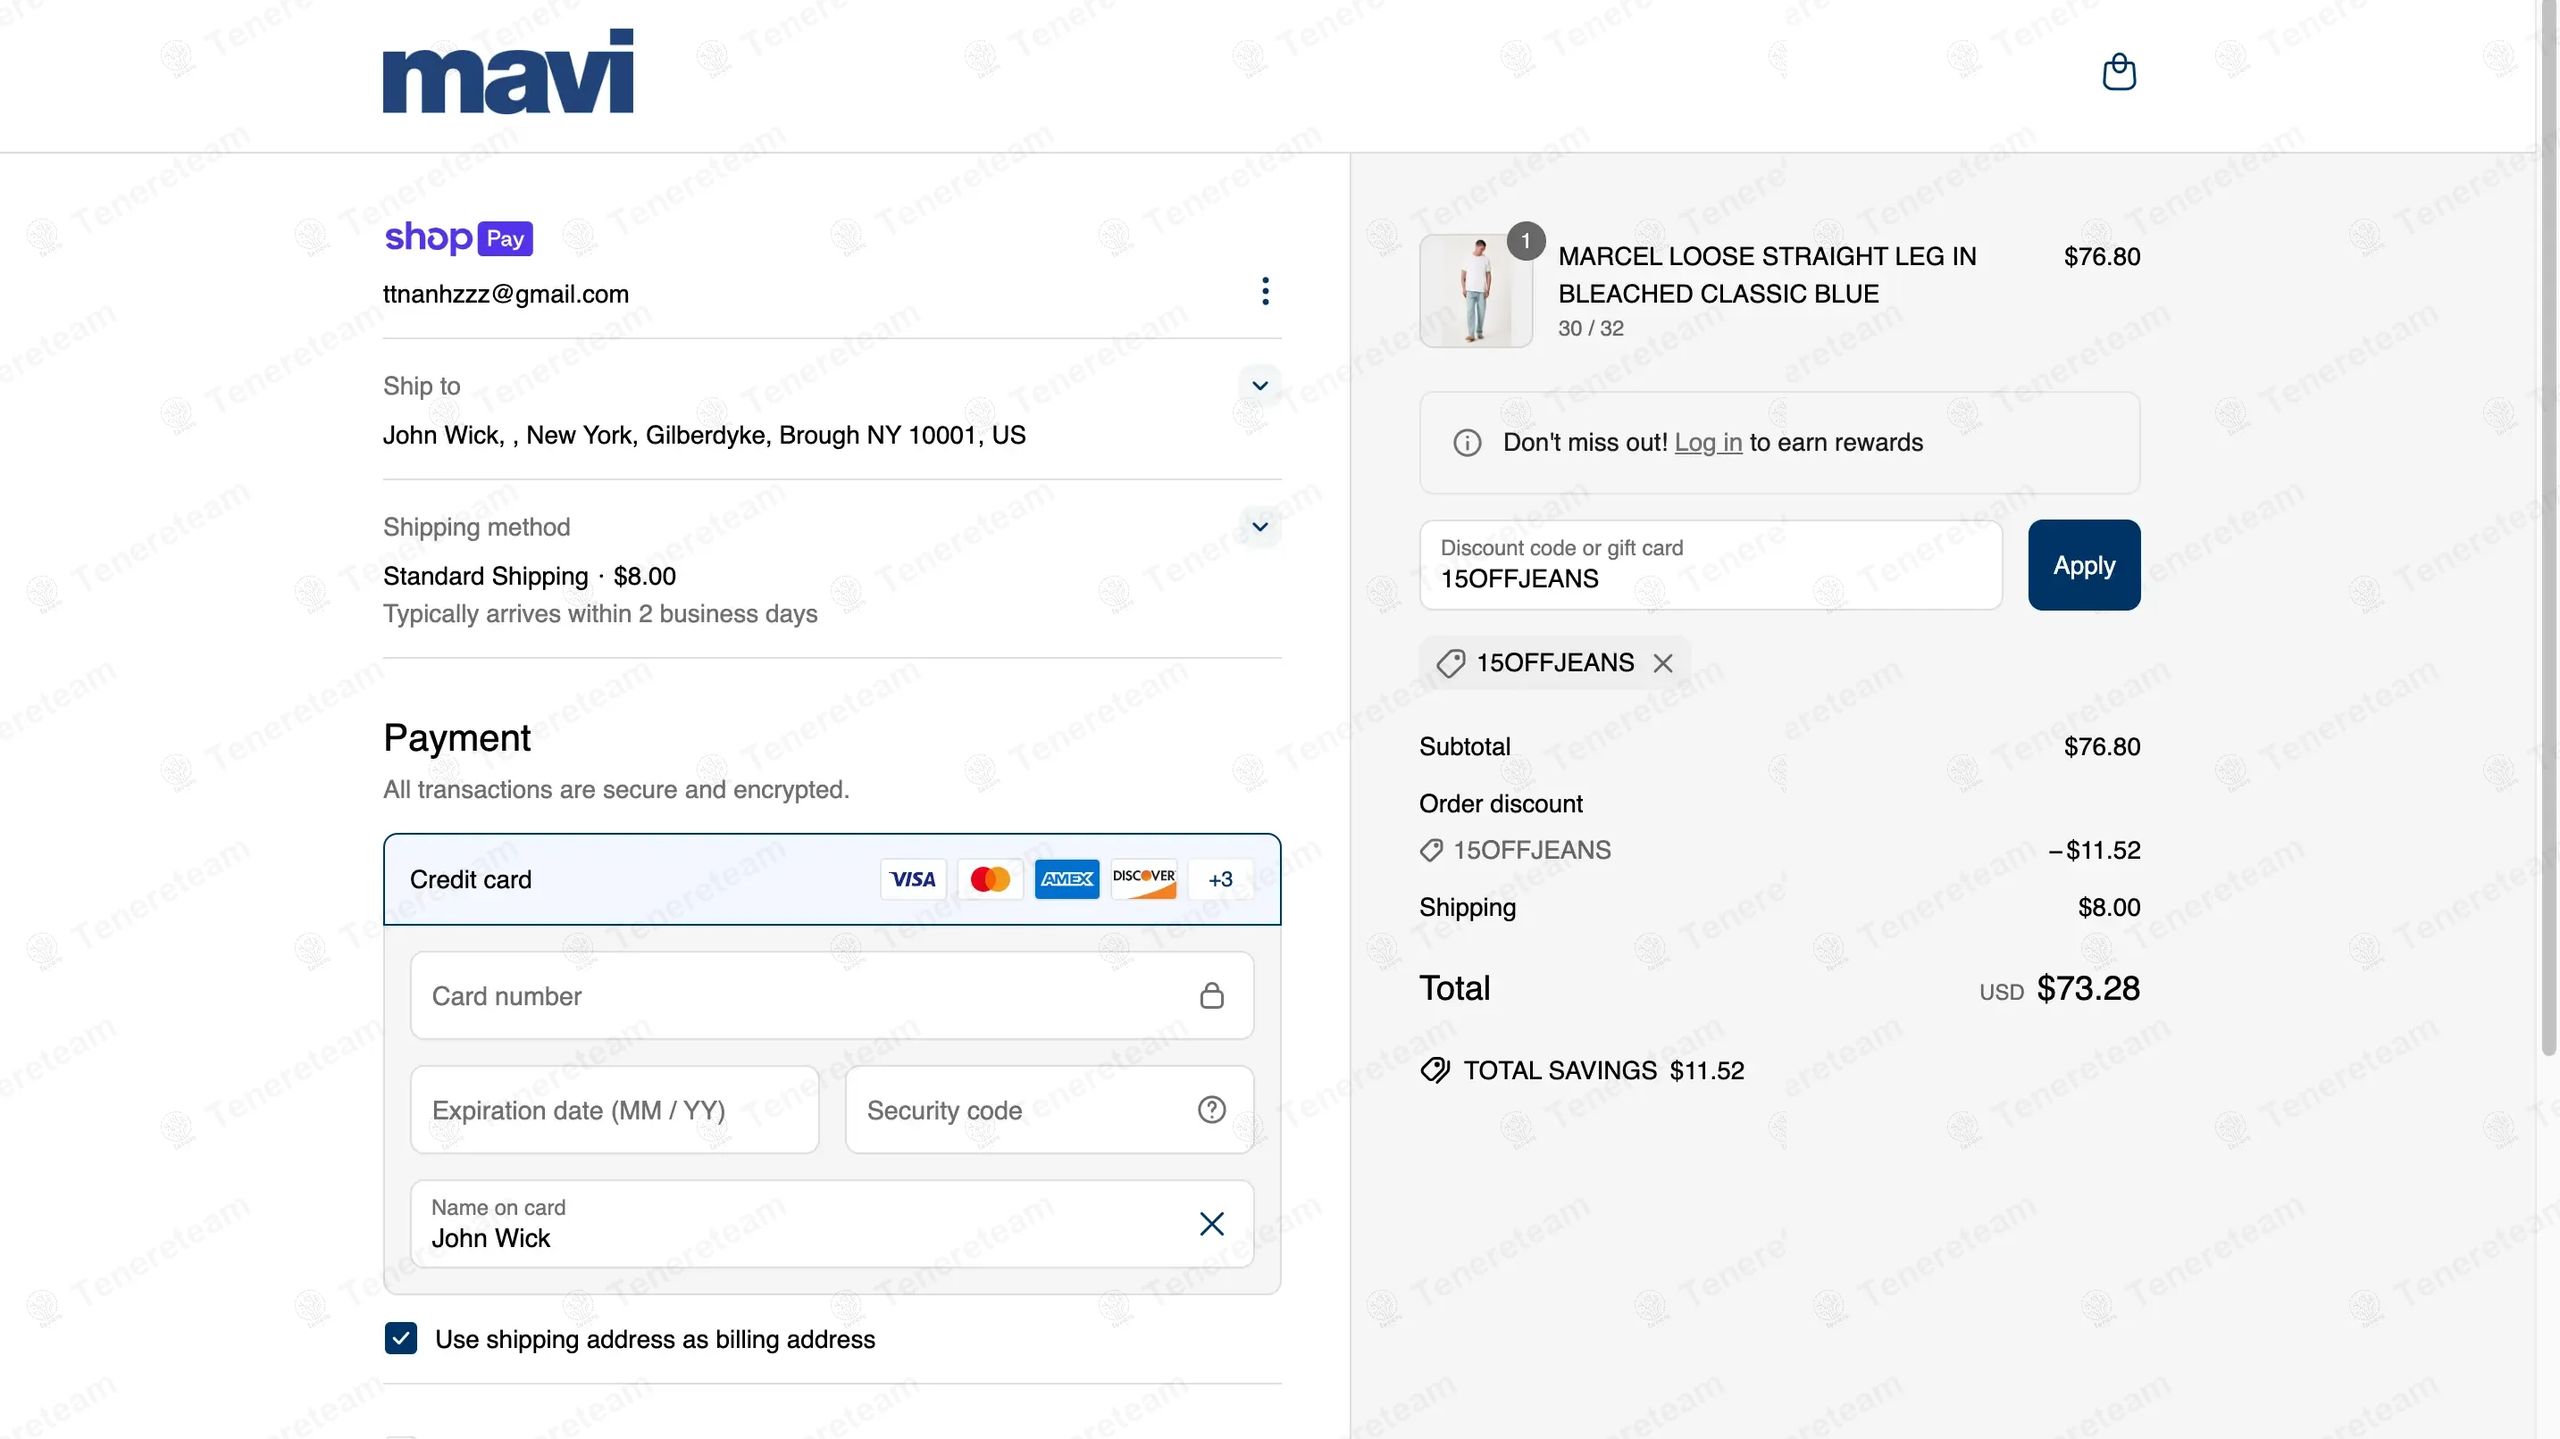Click the tag icon under Order discount
The height and width of the screenshot is (1439, 2560).
[1431, 850]
